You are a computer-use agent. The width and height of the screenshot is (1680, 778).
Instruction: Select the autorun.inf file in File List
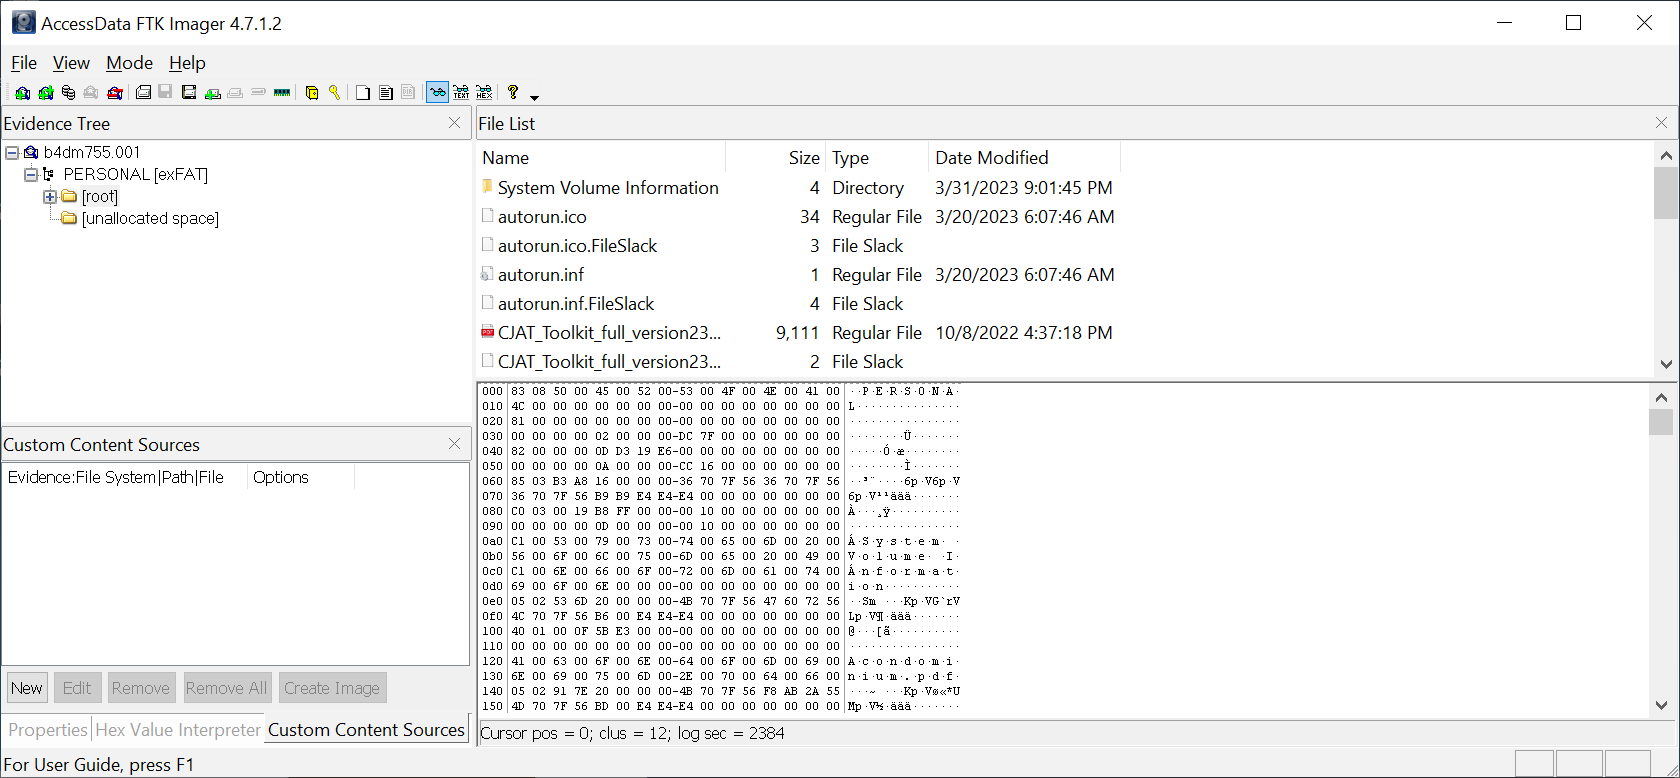[541, 275]
